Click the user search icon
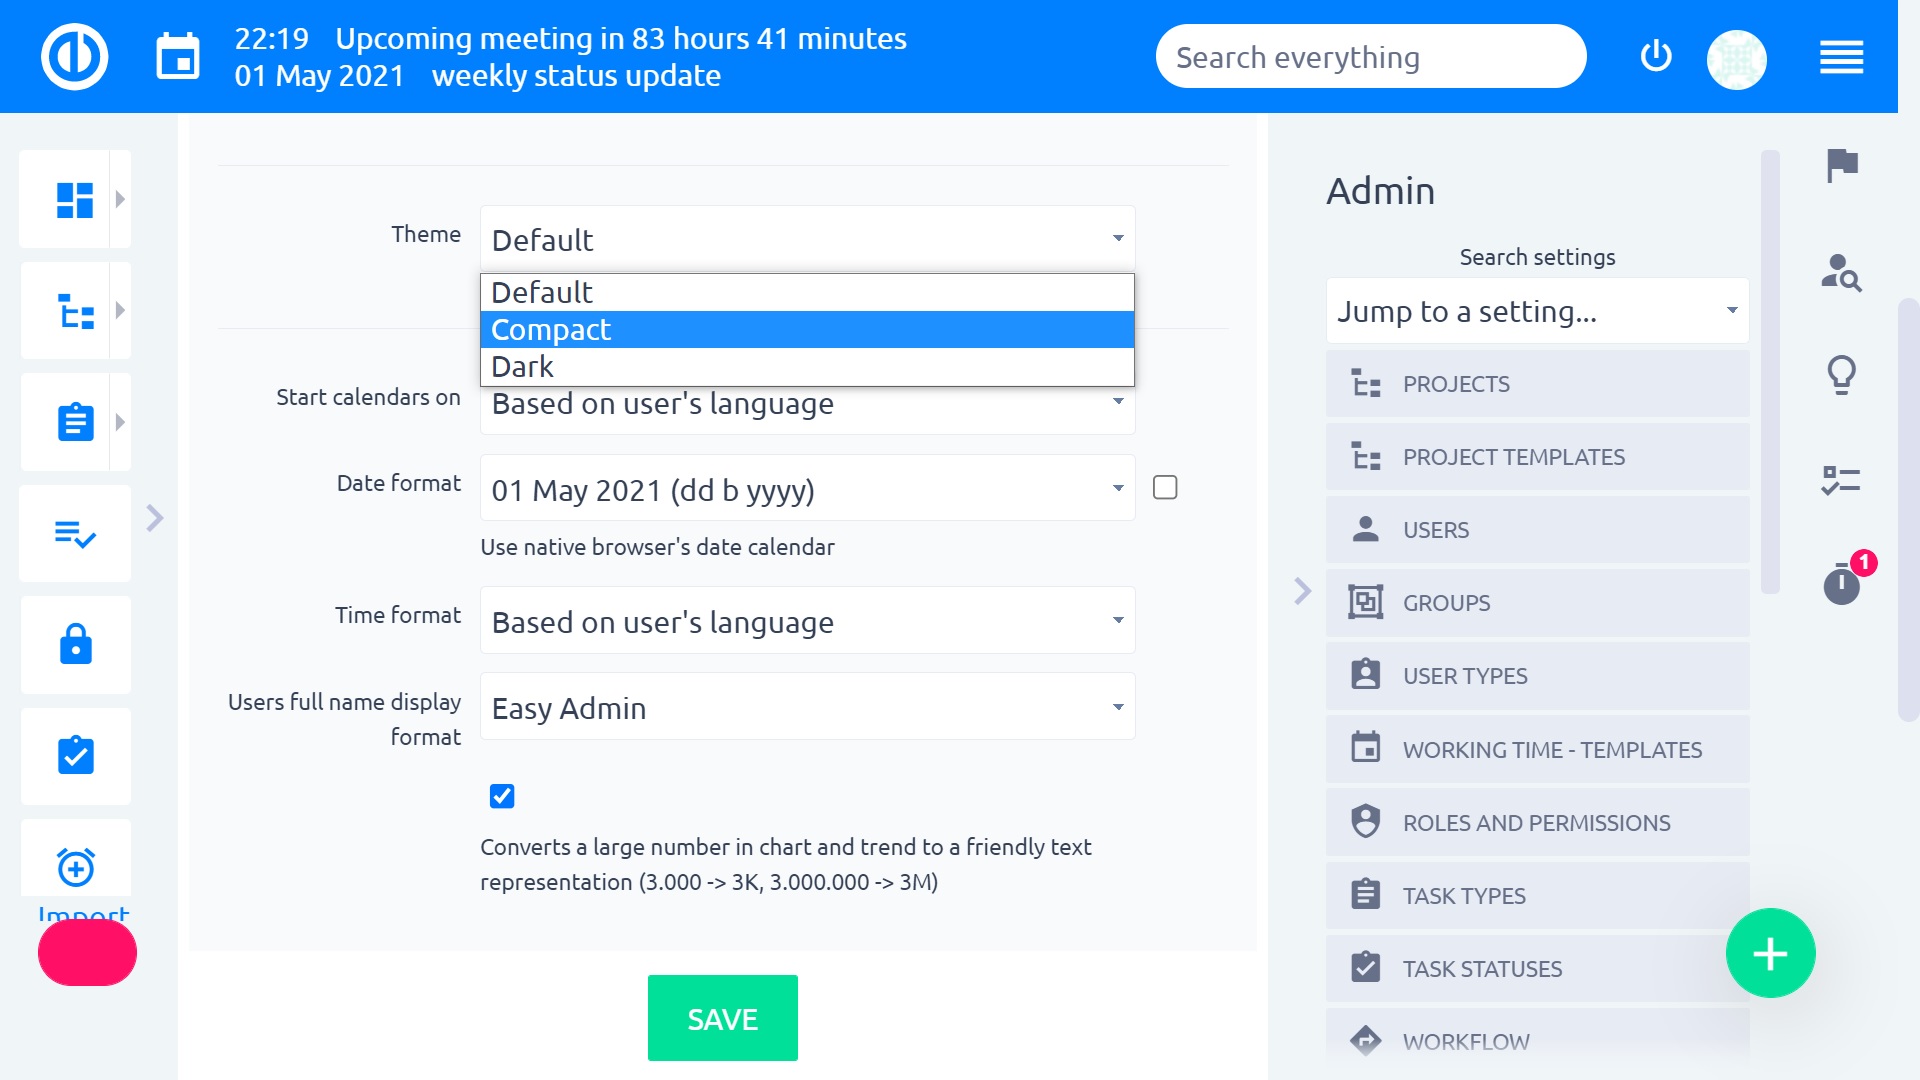 [x=1841, y=272]
